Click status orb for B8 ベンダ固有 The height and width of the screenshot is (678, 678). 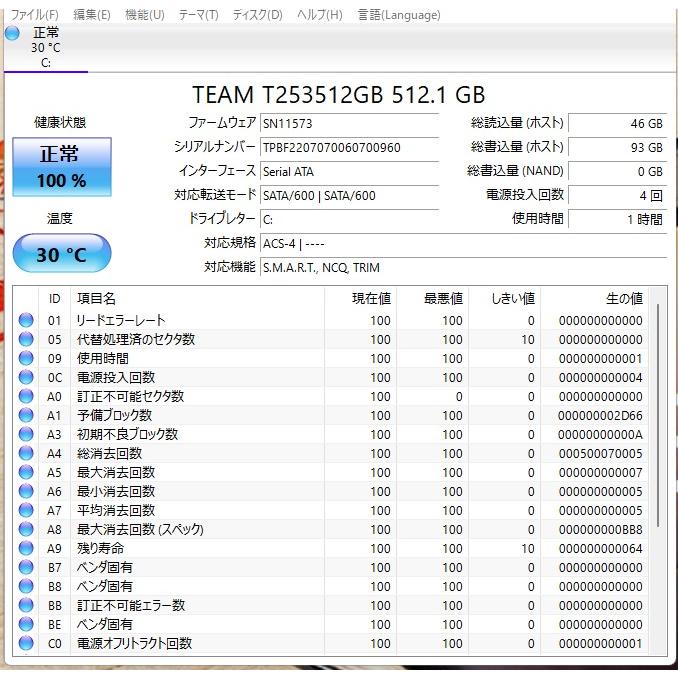(x=26, y=586)
